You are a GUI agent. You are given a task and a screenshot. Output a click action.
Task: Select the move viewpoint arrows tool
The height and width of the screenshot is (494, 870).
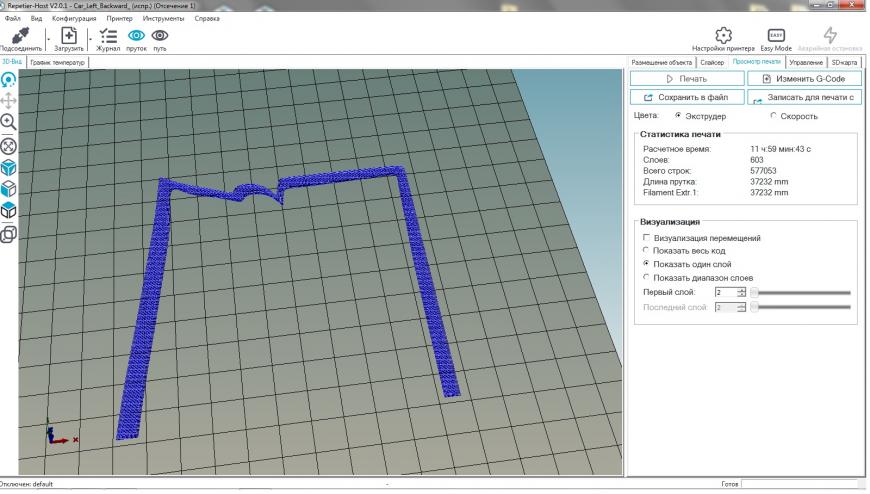click(9, 100)
